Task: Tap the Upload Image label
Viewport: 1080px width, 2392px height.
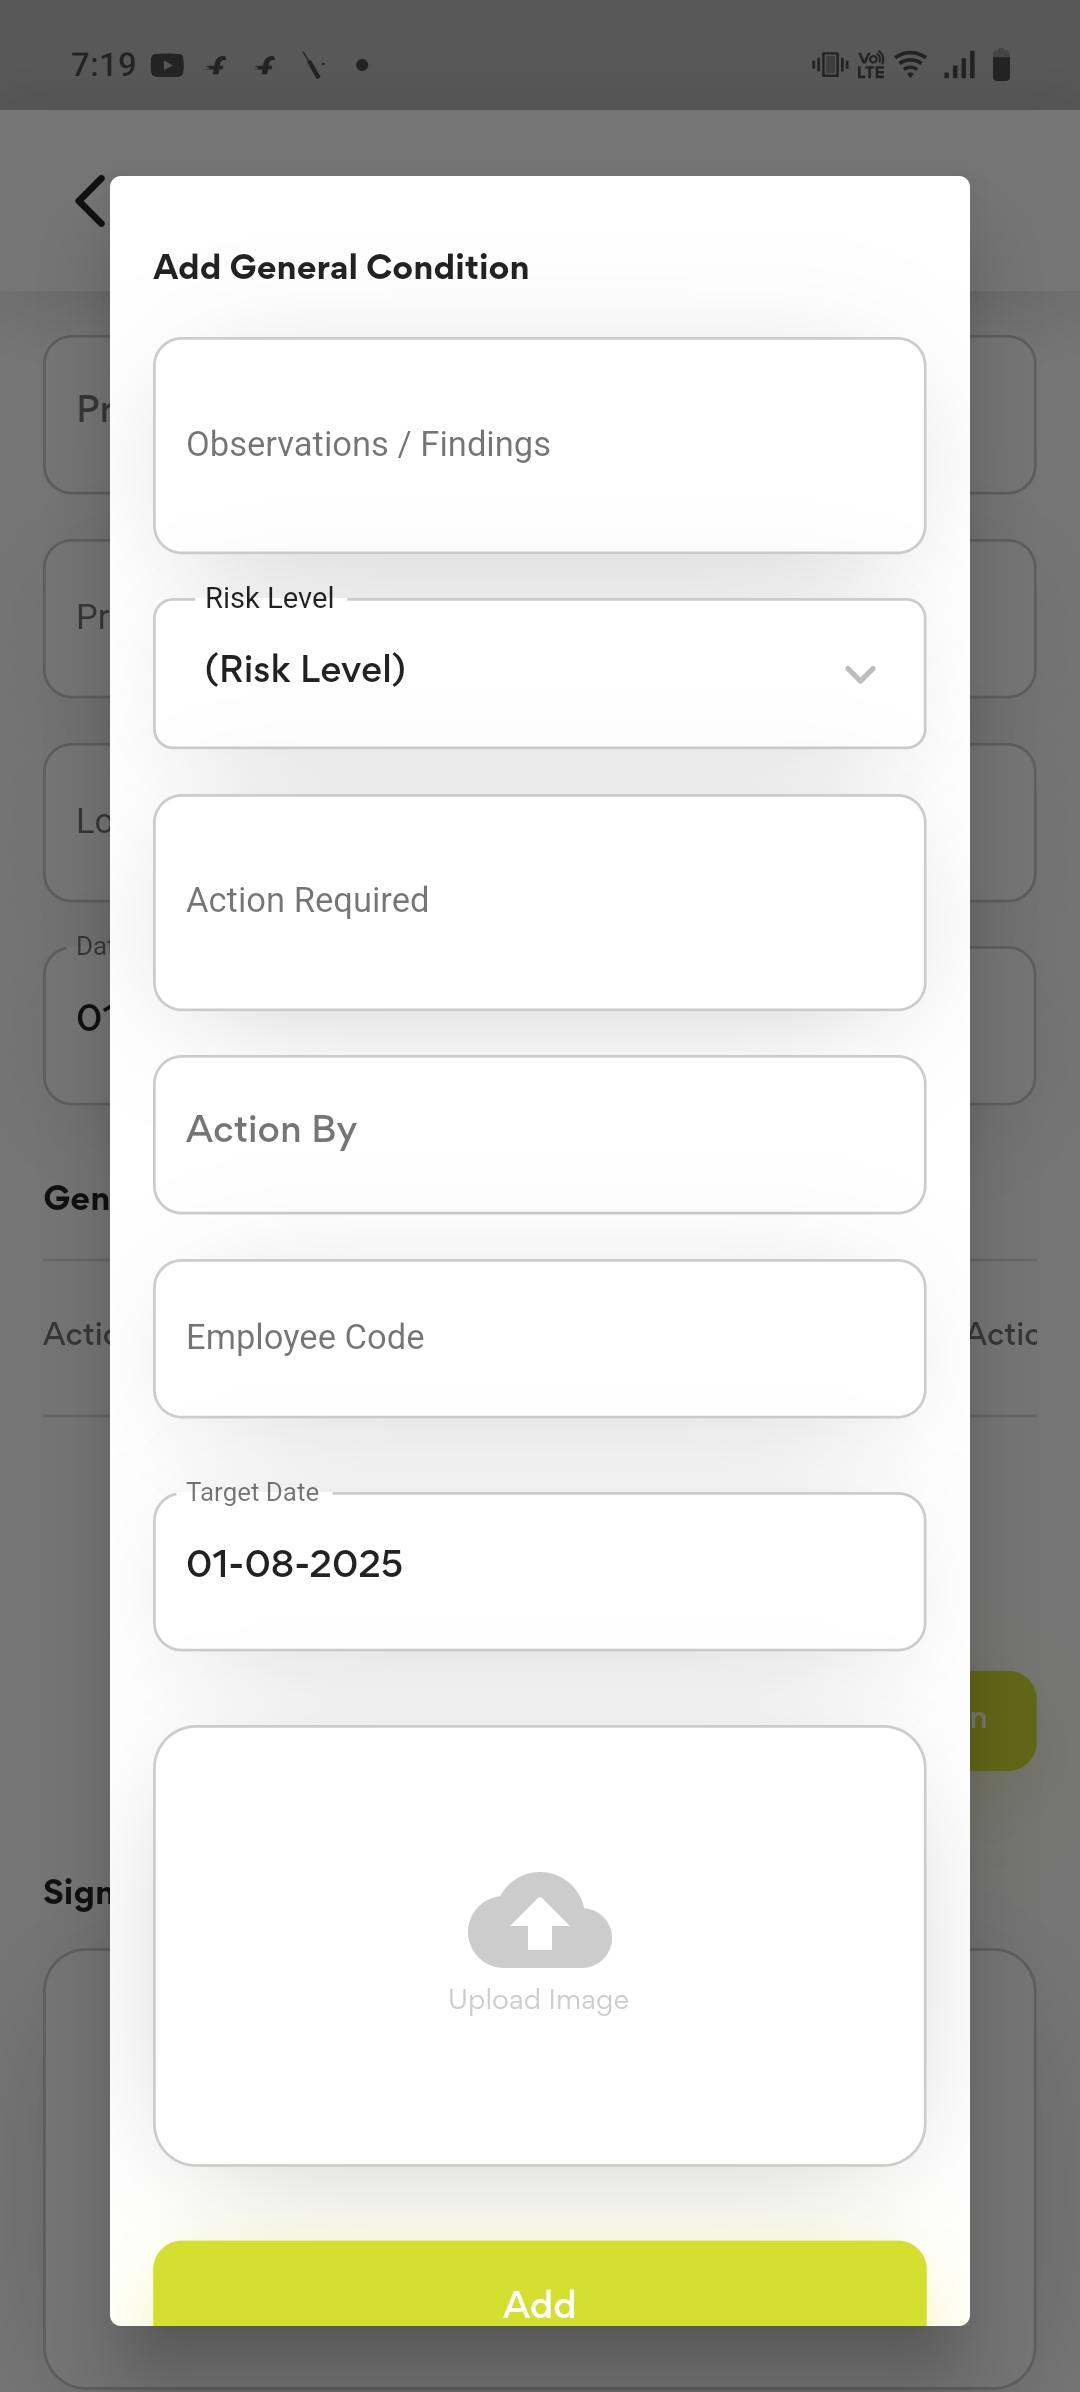Action: (539, 2000)
